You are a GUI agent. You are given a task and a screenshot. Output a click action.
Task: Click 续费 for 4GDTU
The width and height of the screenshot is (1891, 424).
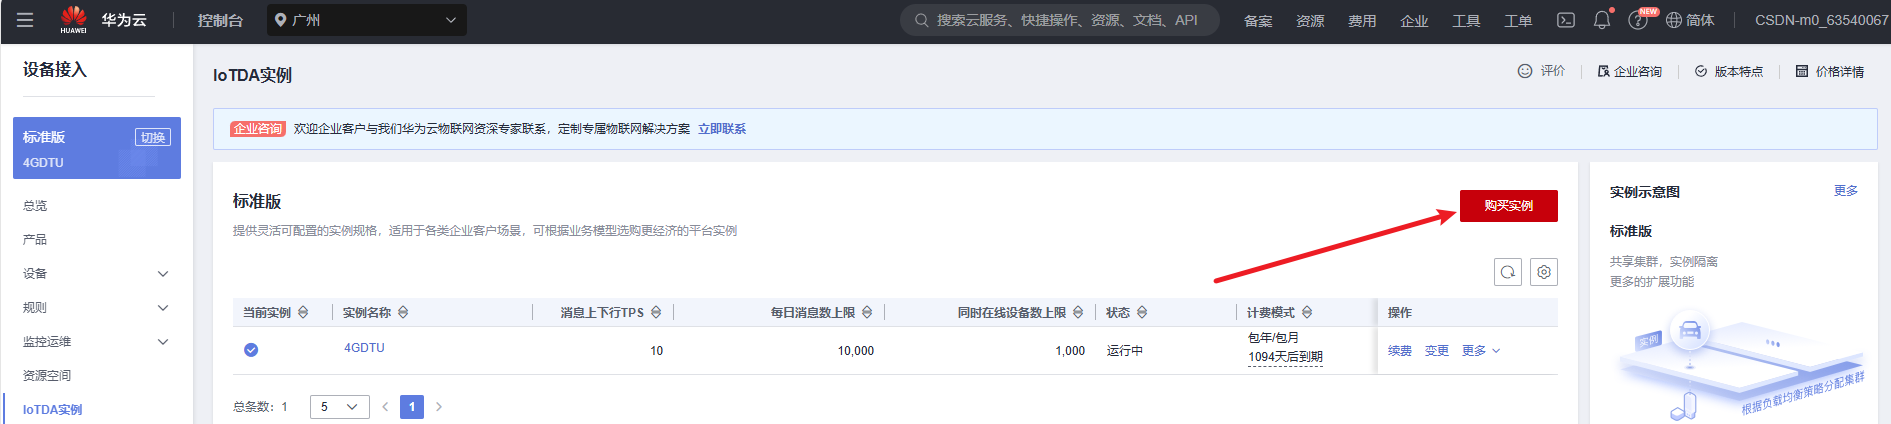coord(1400,351)
